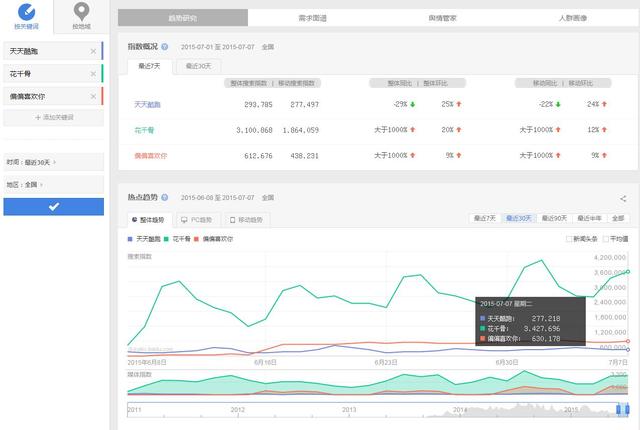Switch to the 人群画像 tab

(x=573, y=18)
